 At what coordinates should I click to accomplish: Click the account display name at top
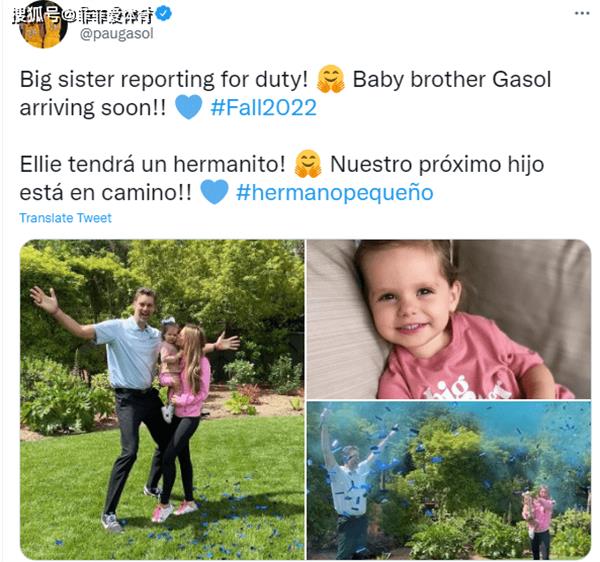pyautogui.click(x=83, y=16)
